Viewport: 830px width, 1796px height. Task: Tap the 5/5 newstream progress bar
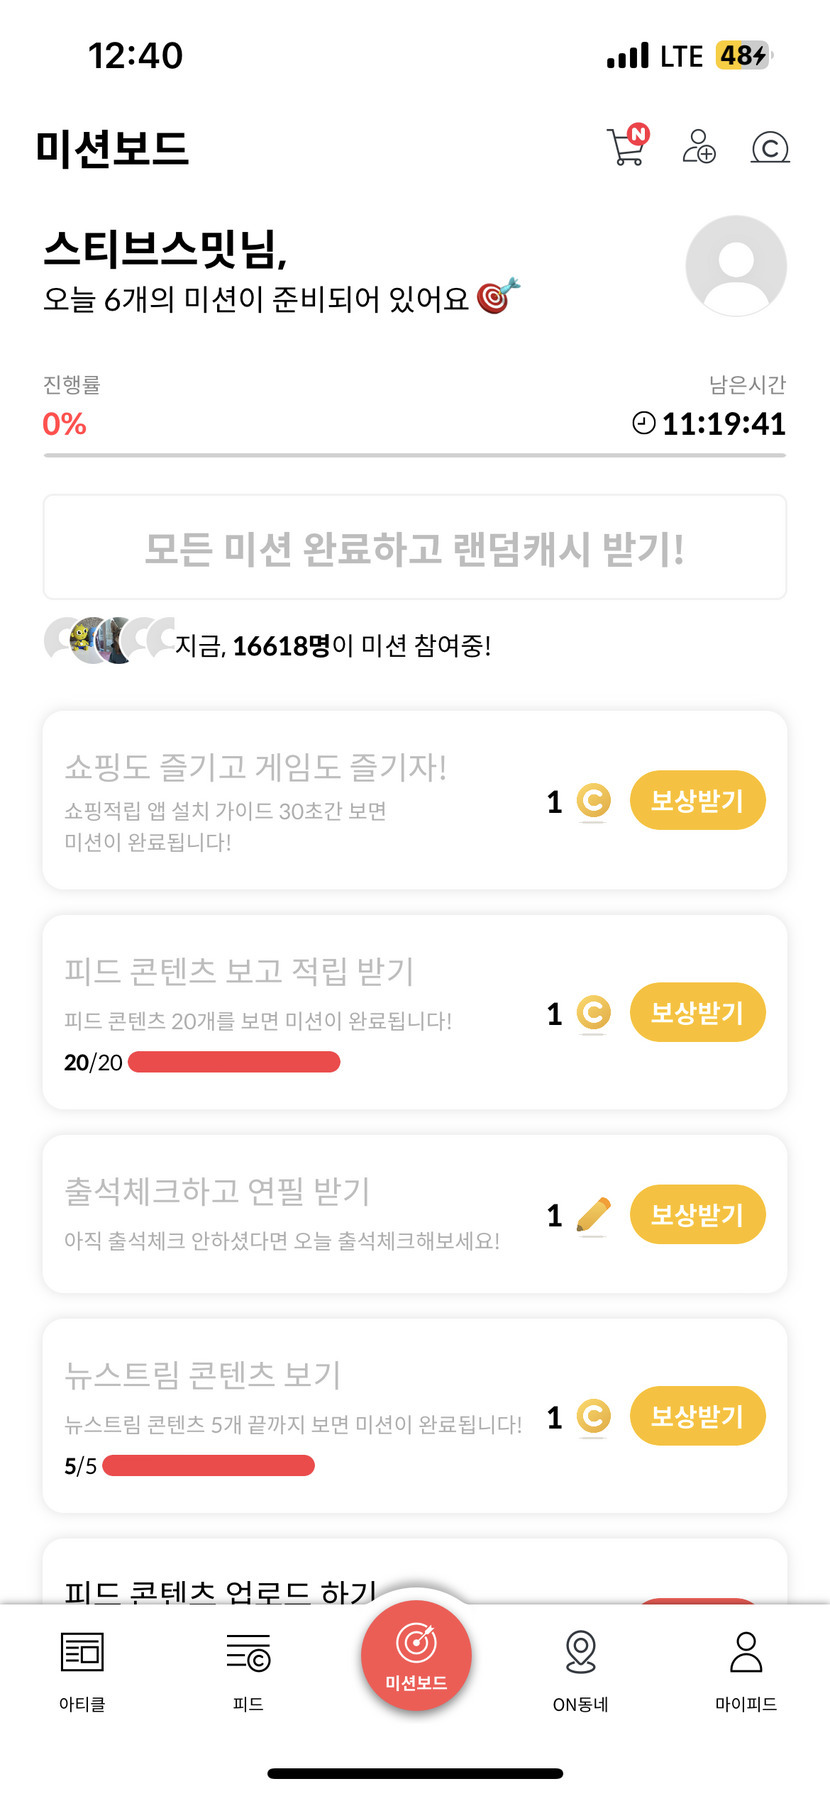coord(208,1466)
